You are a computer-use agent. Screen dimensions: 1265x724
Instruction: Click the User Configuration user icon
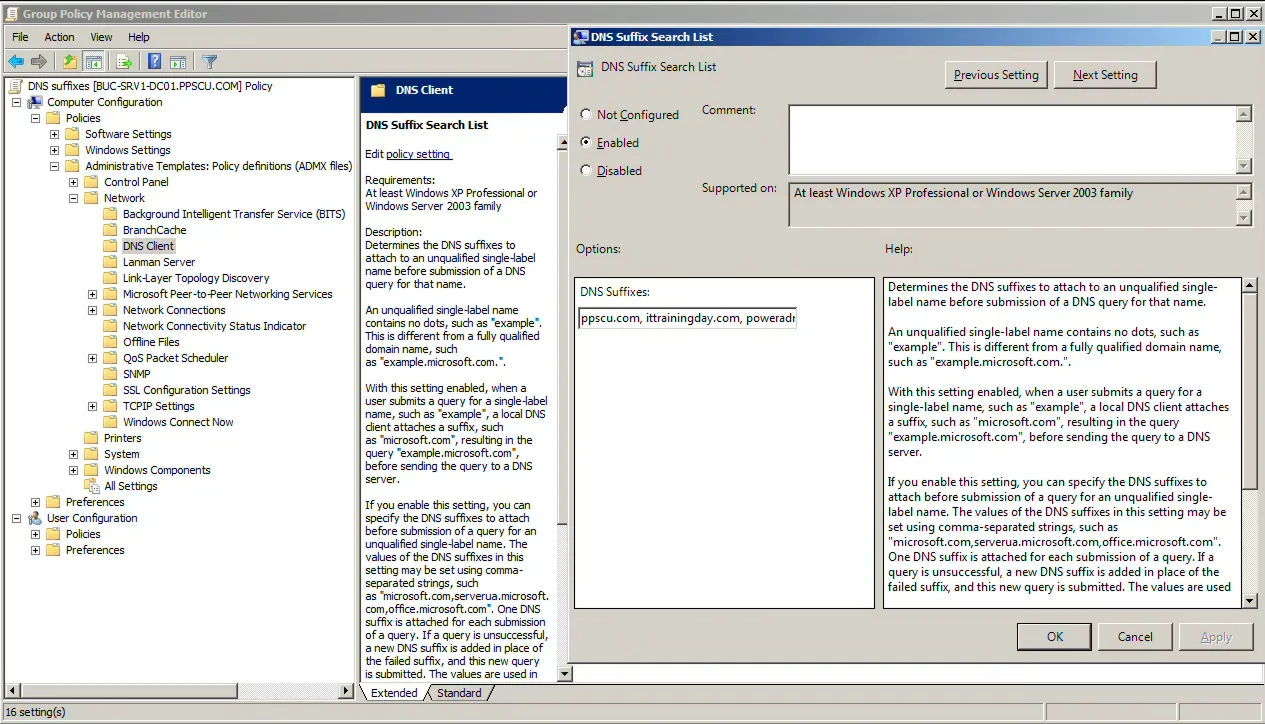point(35,518)
